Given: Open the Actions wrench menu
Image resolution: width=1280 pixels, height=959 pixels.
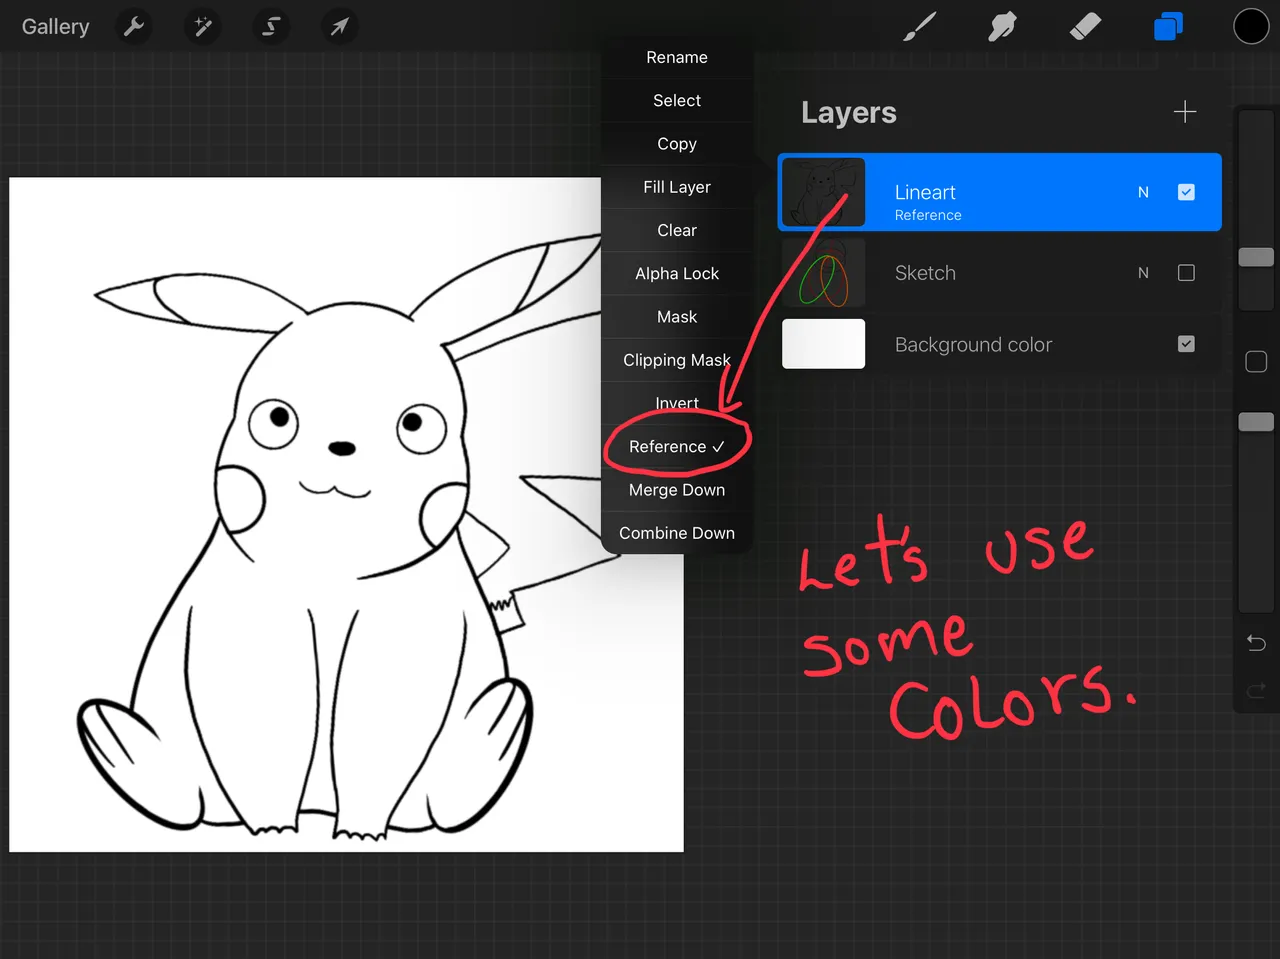Looking at the screenshot, I should pos(134,27).
